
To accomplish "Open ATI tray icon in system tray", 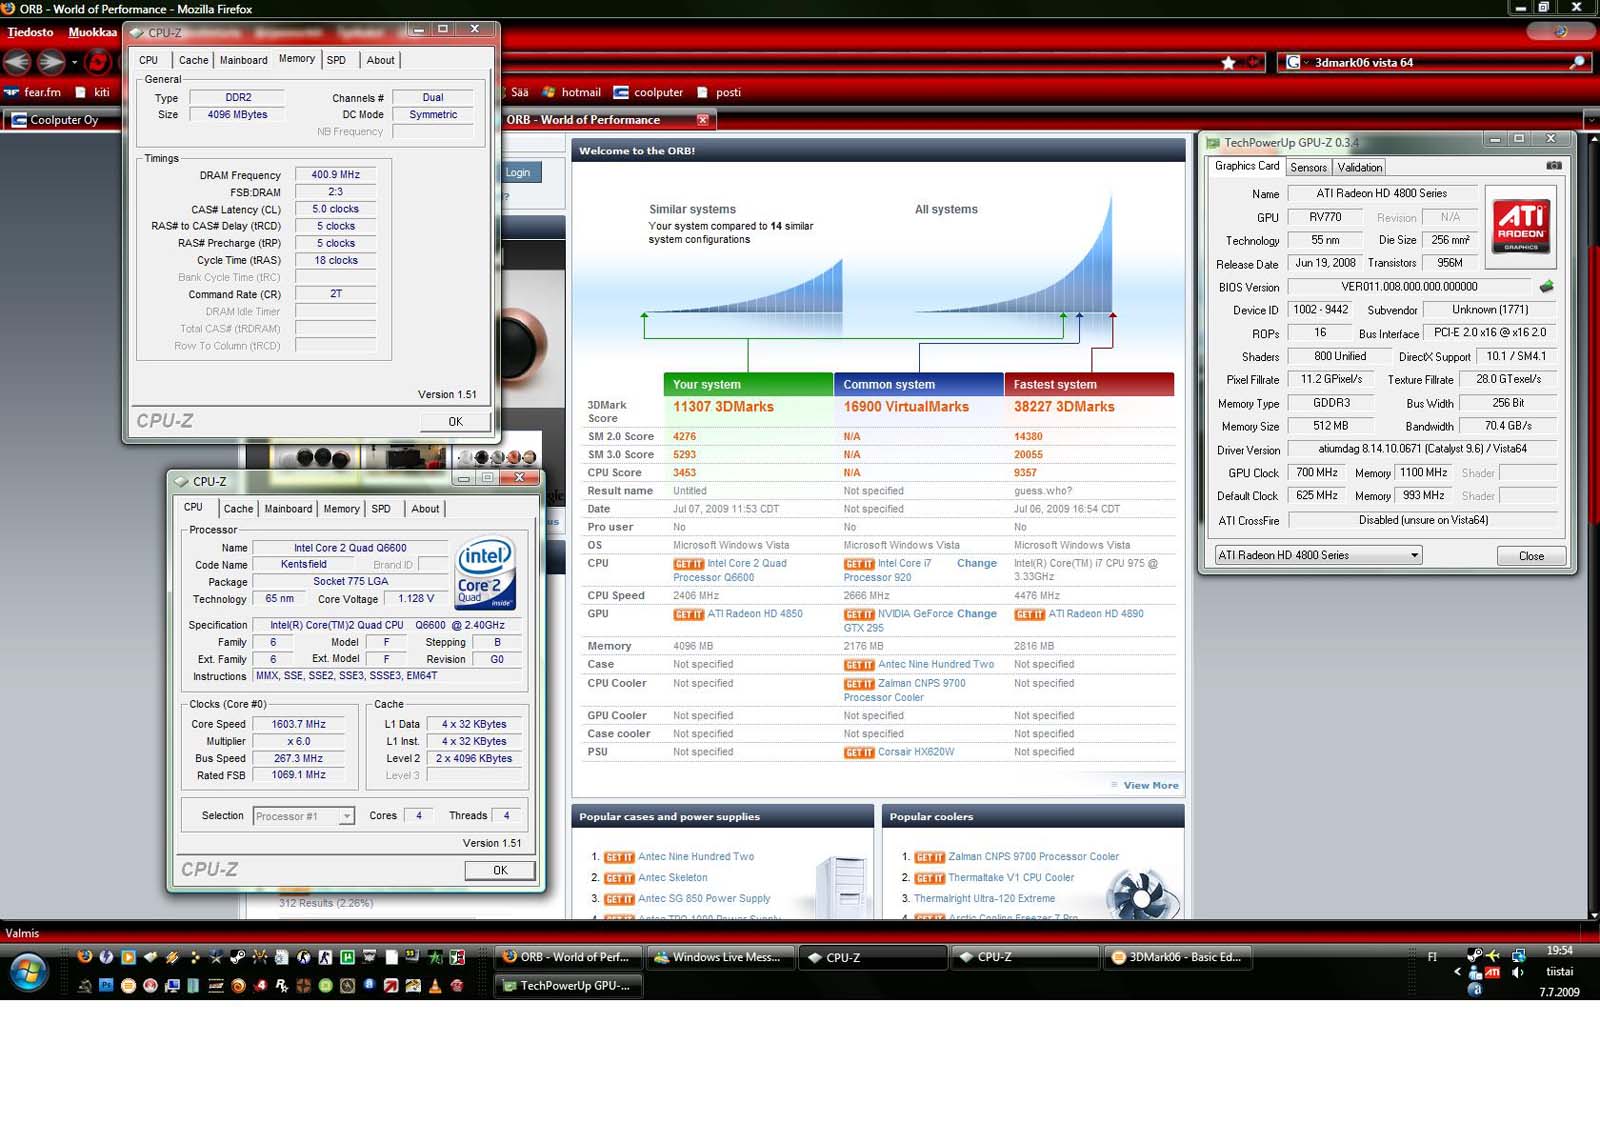I will tap(1492, 972).
